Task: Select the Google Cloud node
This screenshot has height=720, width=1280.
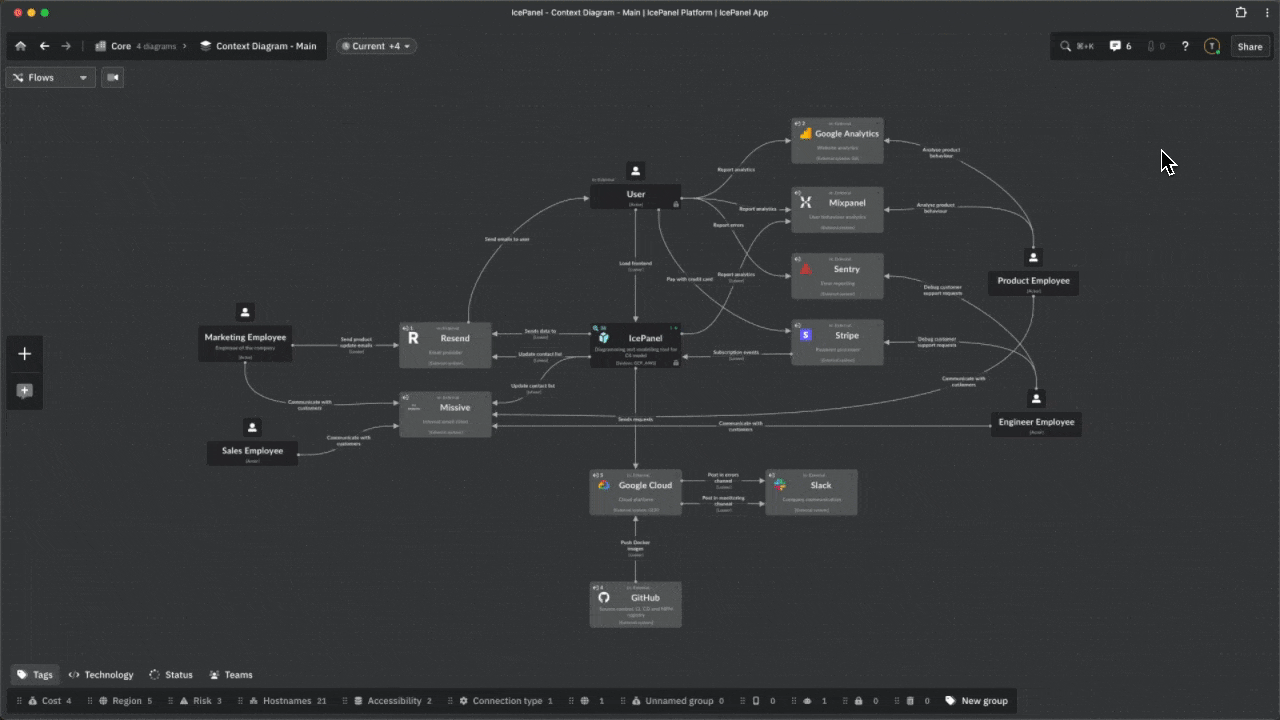Action: point(635,492)
